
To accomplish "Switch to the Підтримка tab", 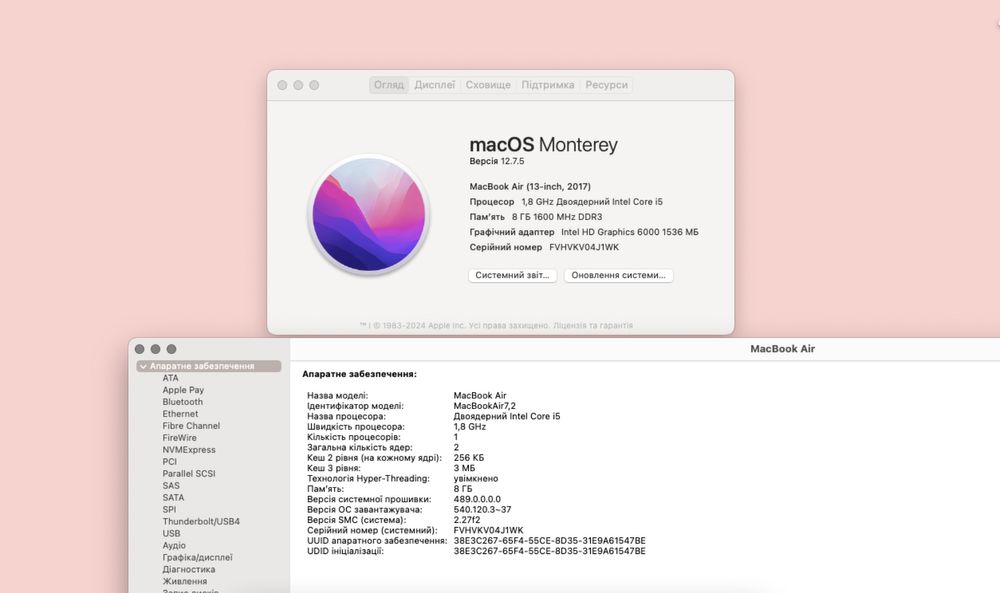I will click(548, 85).
